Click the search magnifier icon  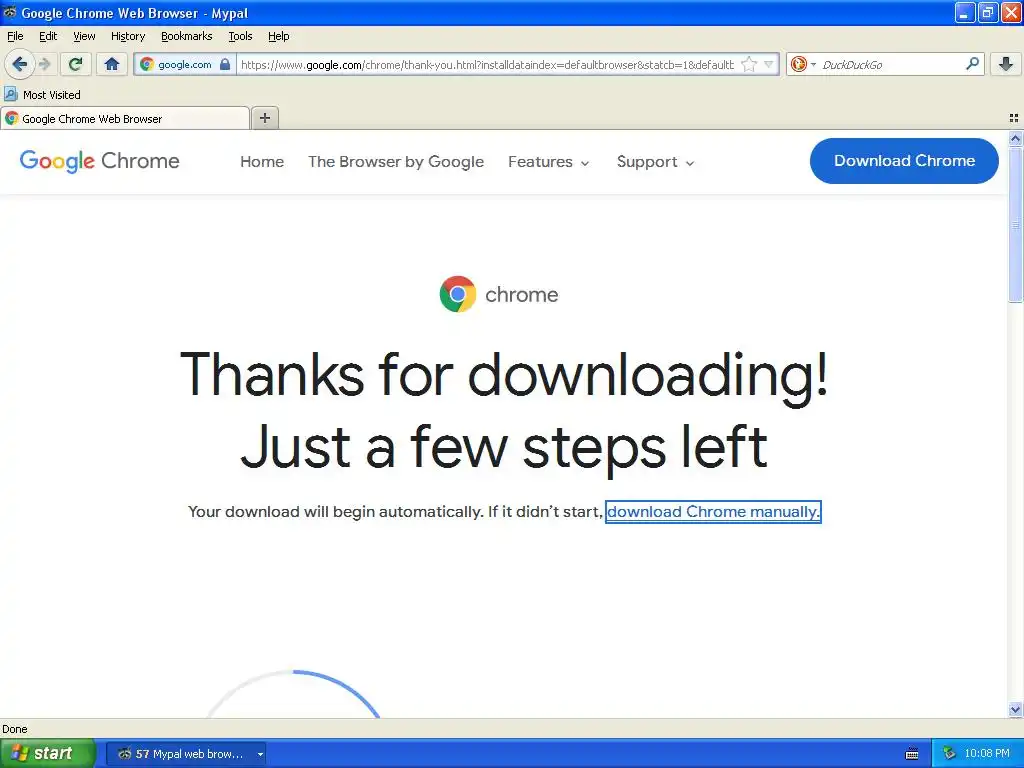pyautogui.click(x=972, y=64)
